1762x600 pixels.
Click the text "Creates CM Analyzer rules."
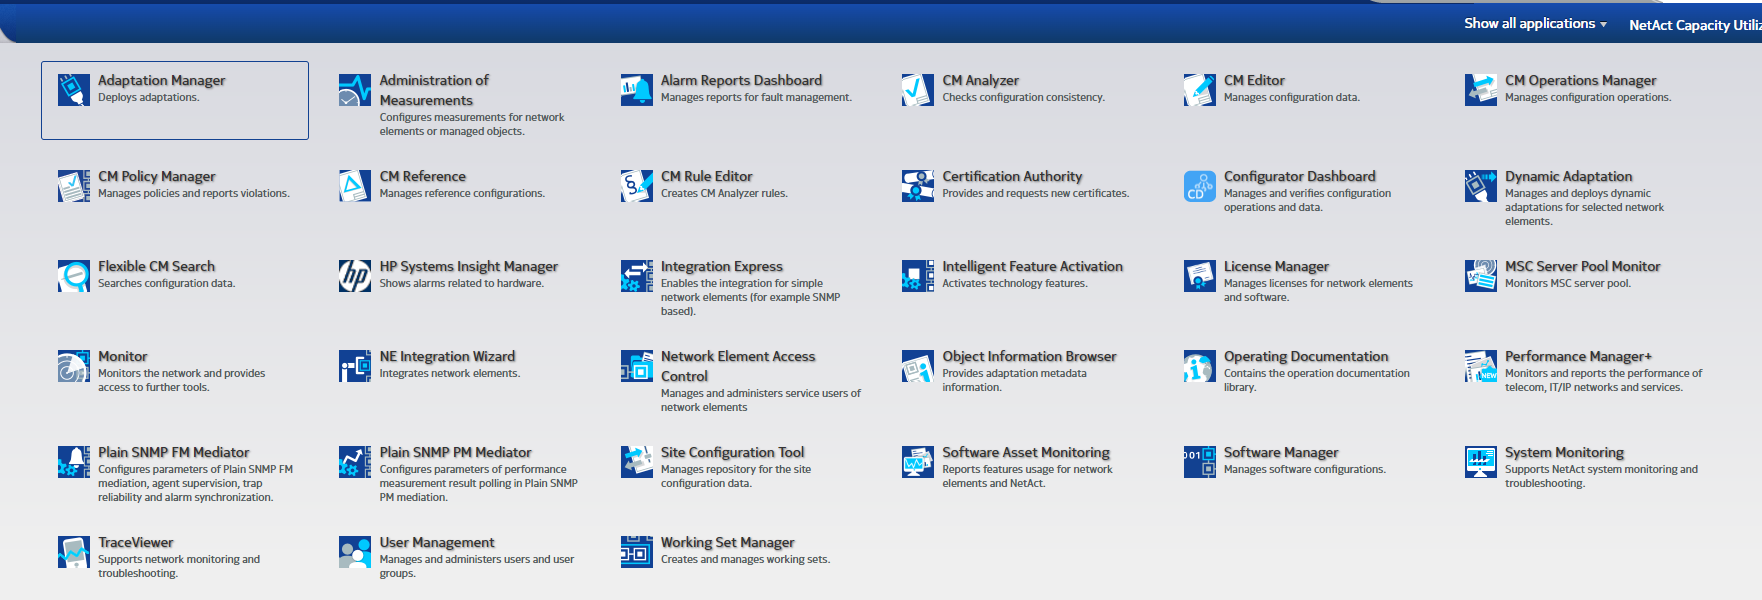pos(724,194)
